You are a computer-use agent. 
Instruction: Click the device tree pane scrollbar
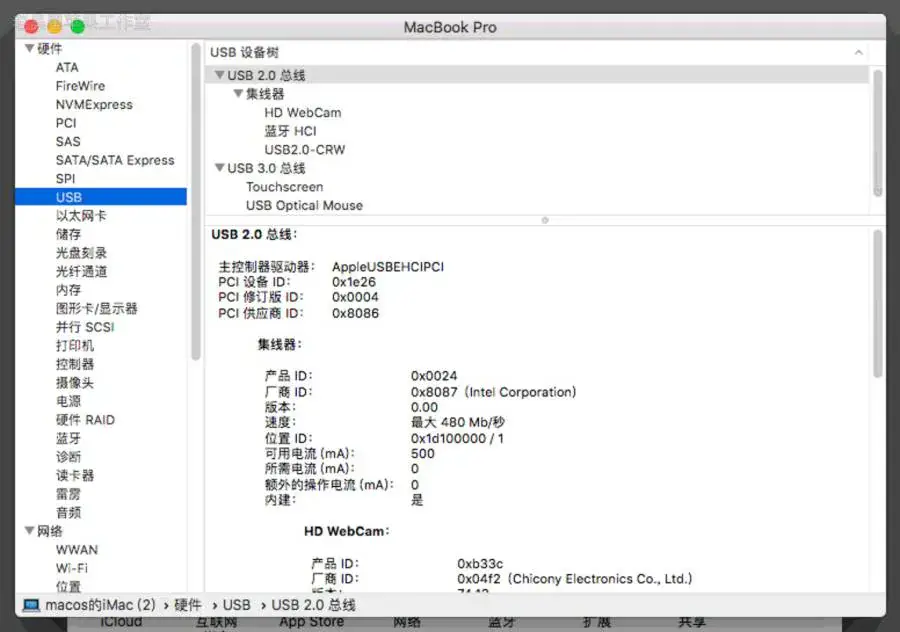tap(877, 132)
